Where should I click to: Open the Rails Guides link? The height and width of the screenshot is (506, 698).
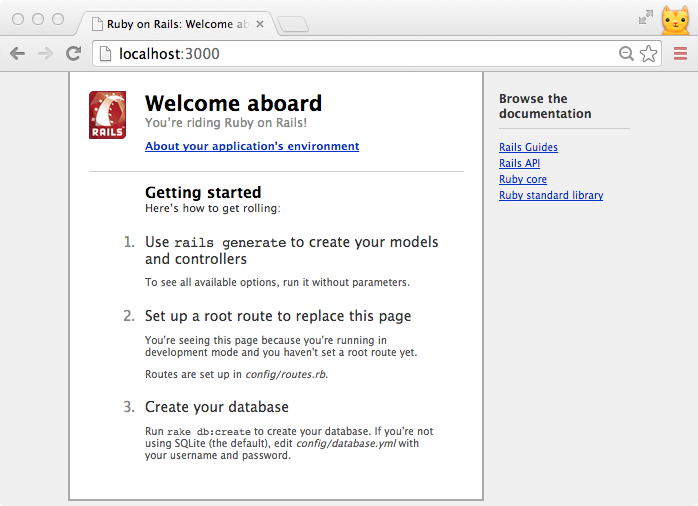(x=528, y=147)
